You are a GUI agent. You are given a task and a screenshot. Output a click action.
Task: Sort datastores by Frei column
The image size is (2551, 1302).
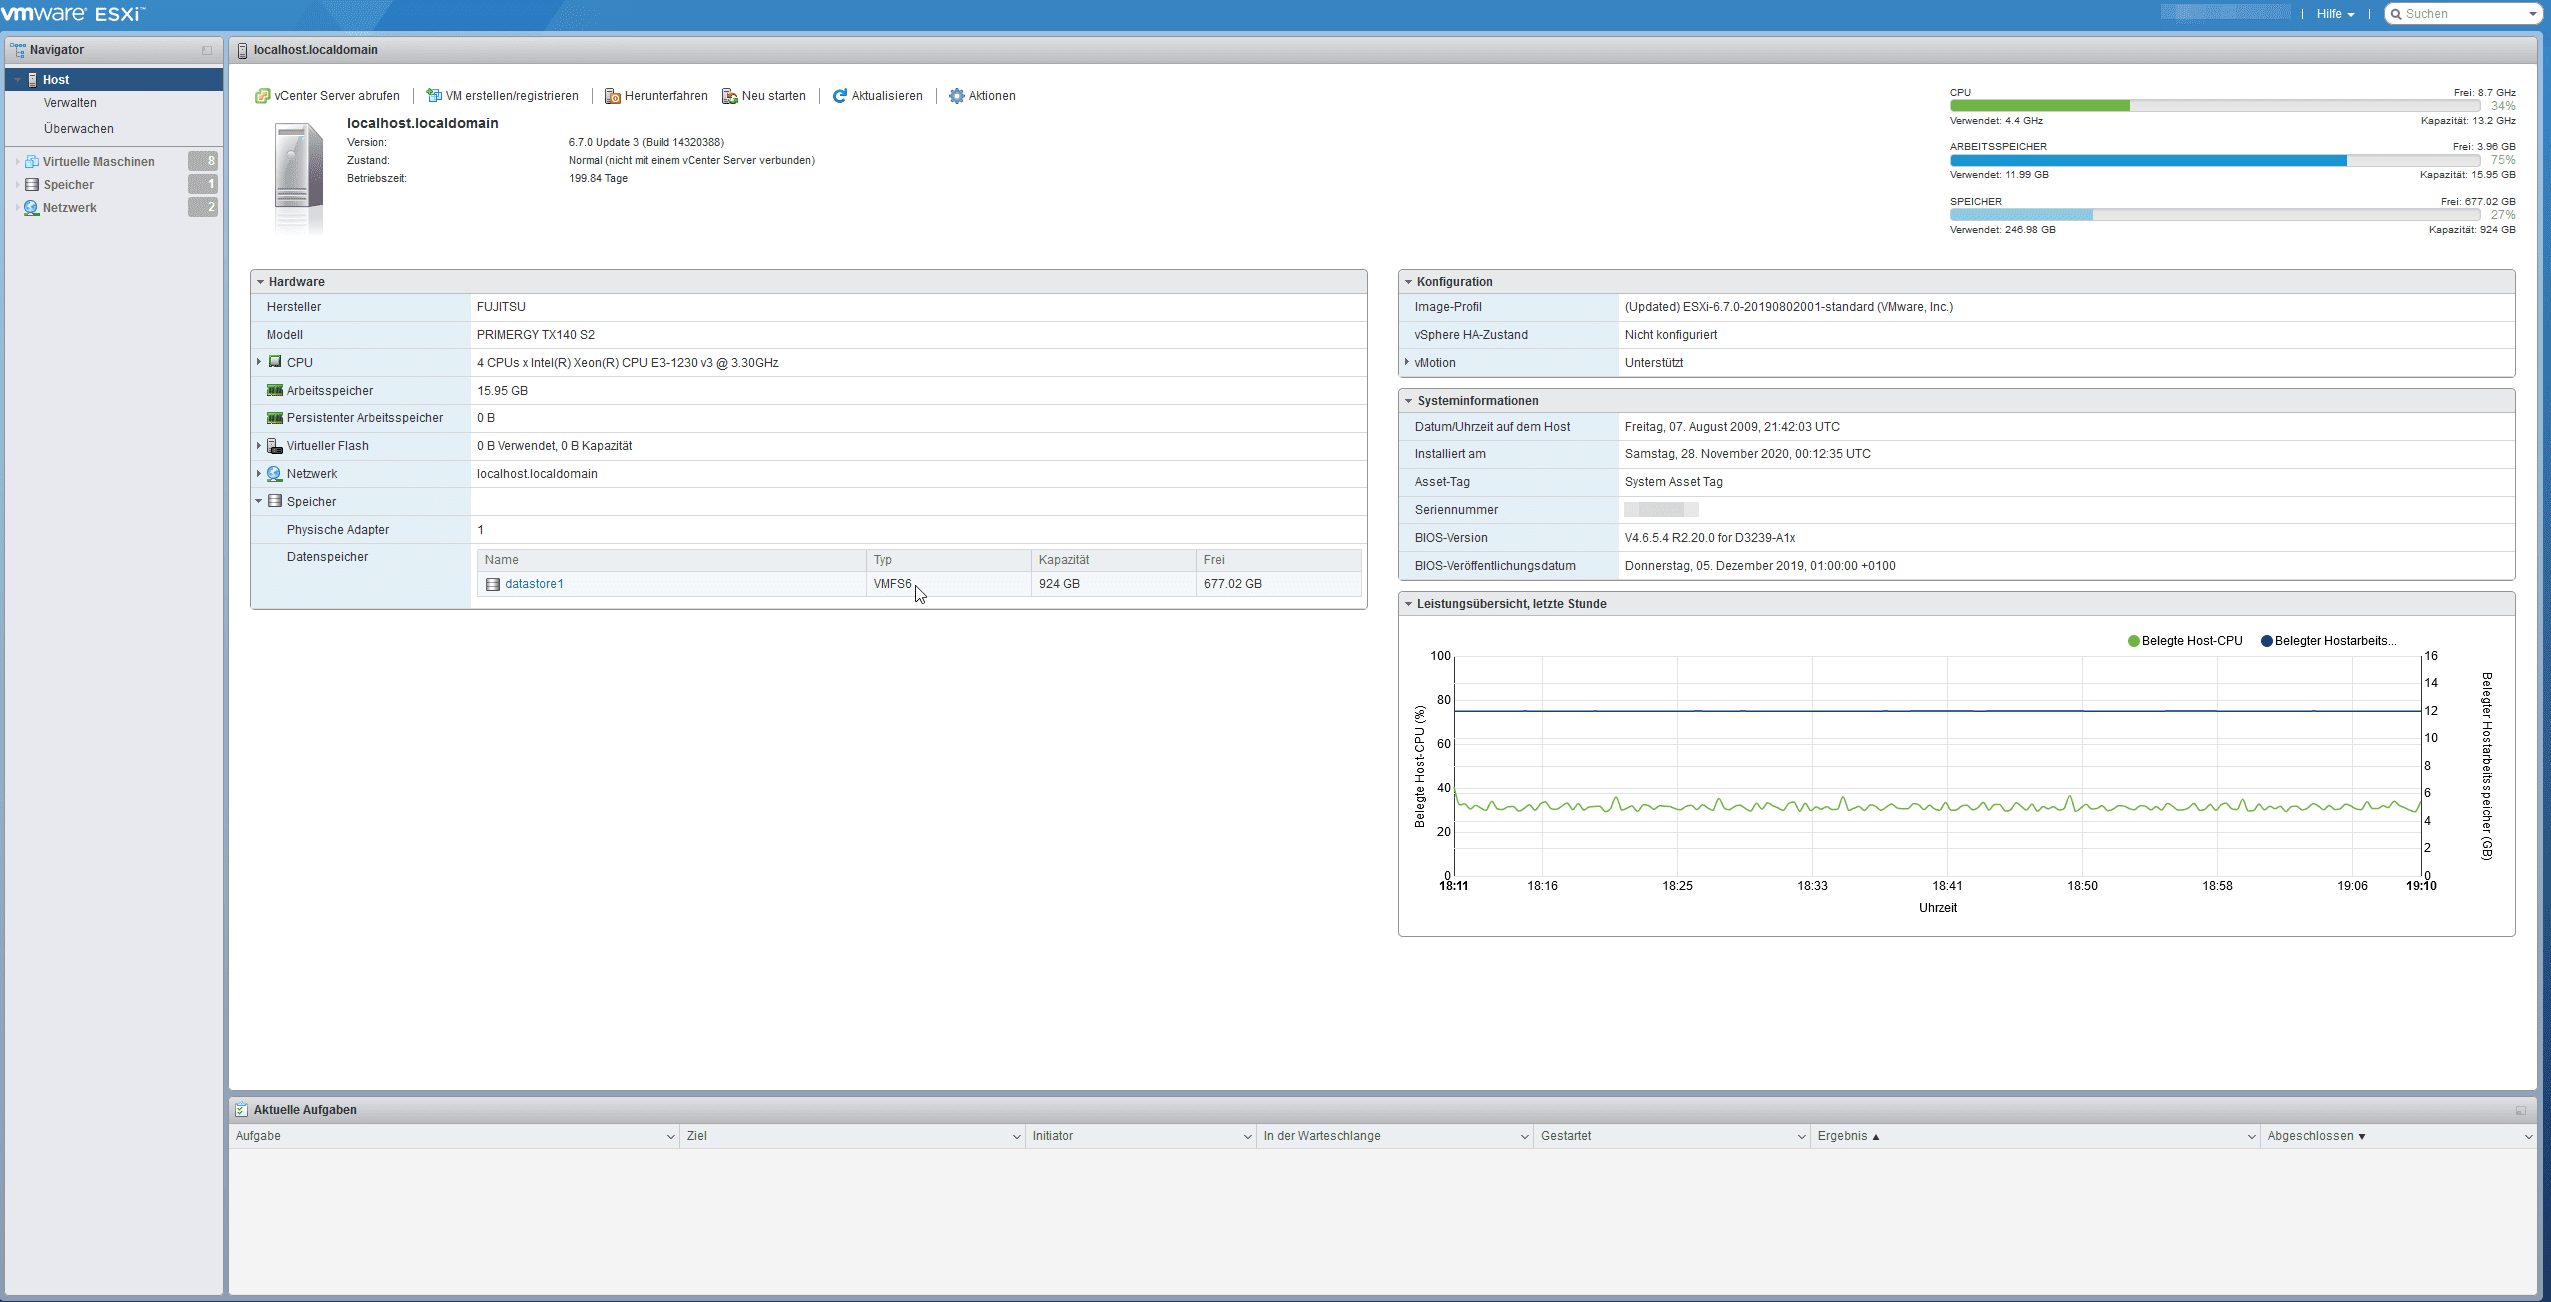[1279, 560]
